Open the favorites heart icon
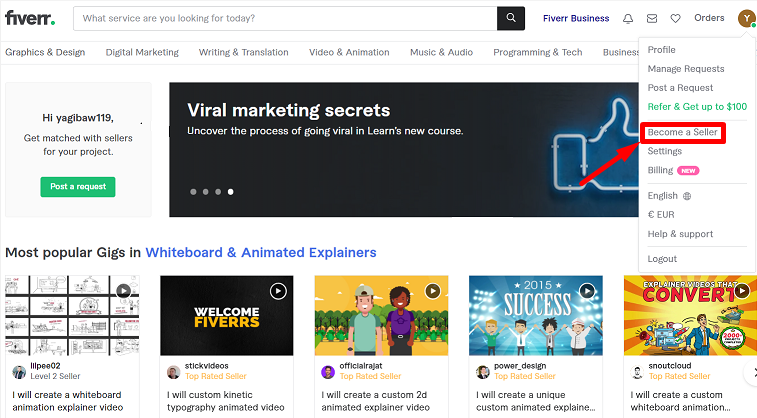 [675, 18]
